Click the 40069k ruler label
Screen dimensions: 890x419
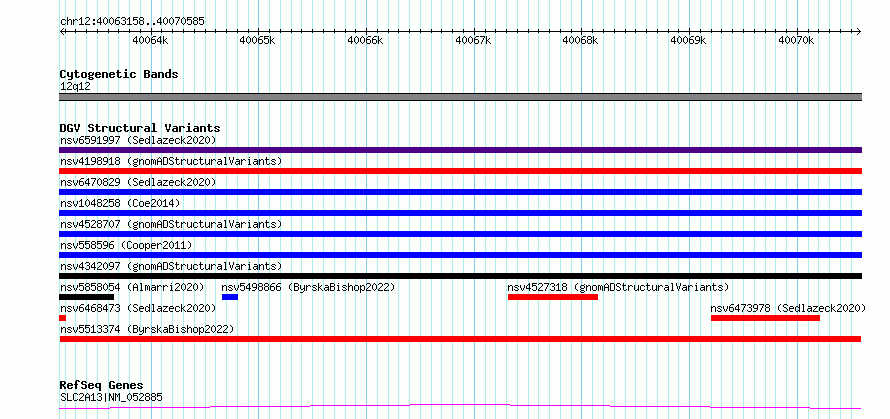pyautogui.click(x=689, y=40)
